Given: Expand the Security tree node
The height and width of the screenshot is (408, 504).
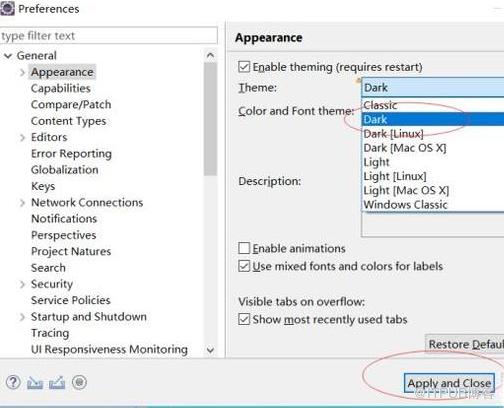Looking at the screenshot, I should [22, 284].
